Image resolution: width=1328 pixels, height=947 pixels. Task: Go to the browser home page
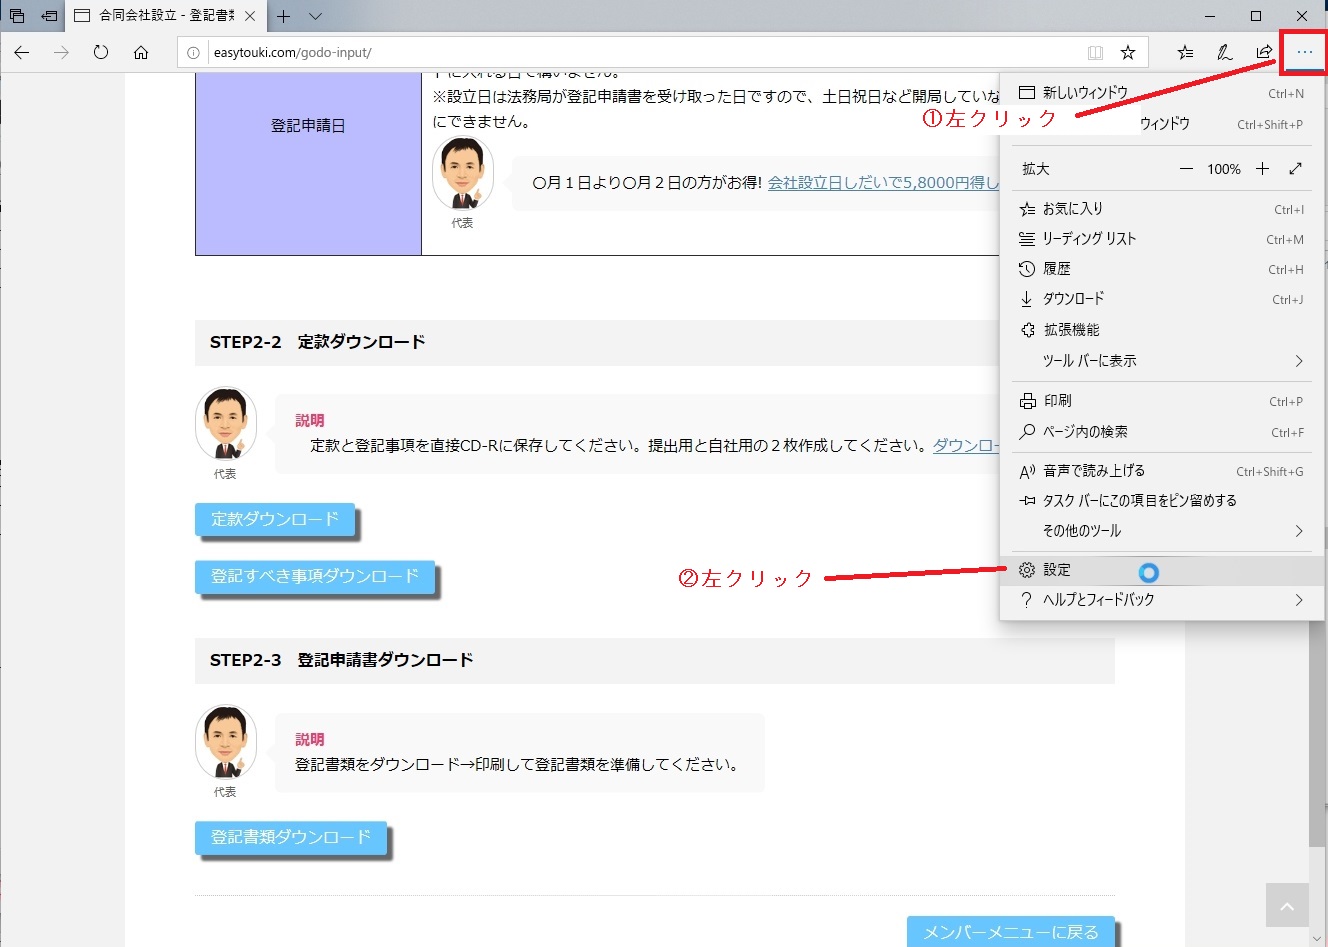141,52
